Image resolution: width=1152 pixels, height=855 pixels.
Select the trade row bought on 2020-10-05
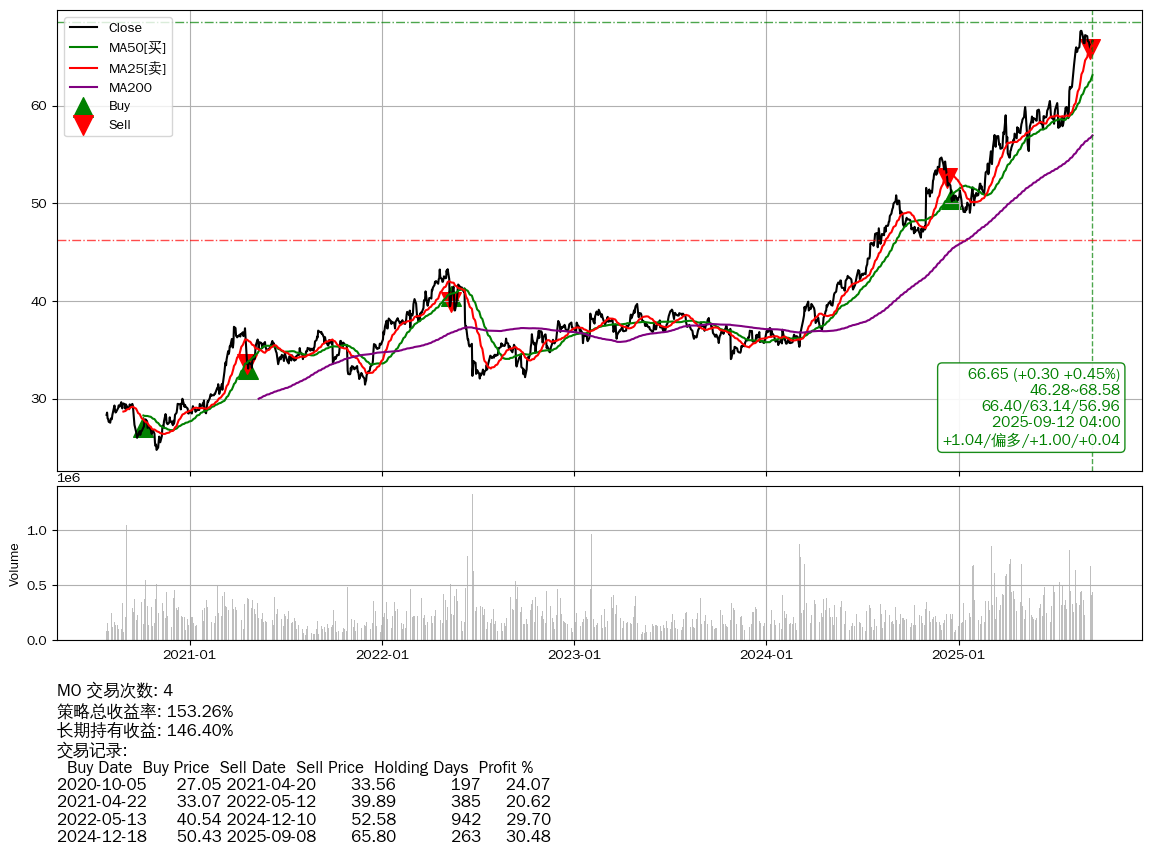(x=303, y=784)
